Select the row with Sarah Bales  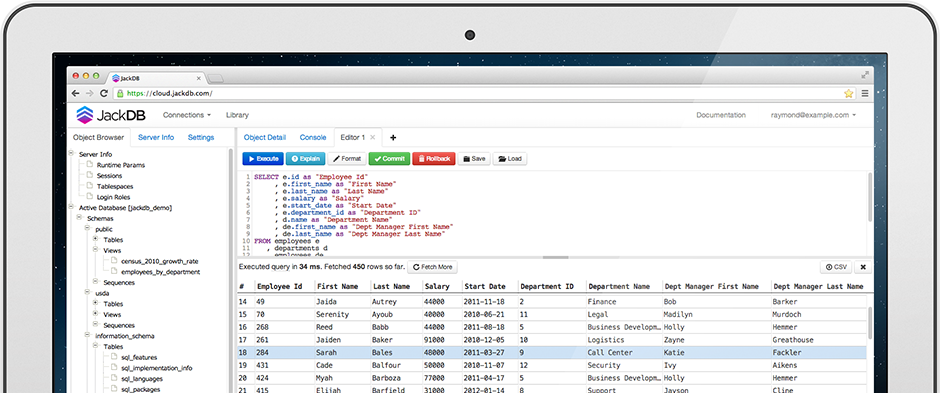point(552,352)
